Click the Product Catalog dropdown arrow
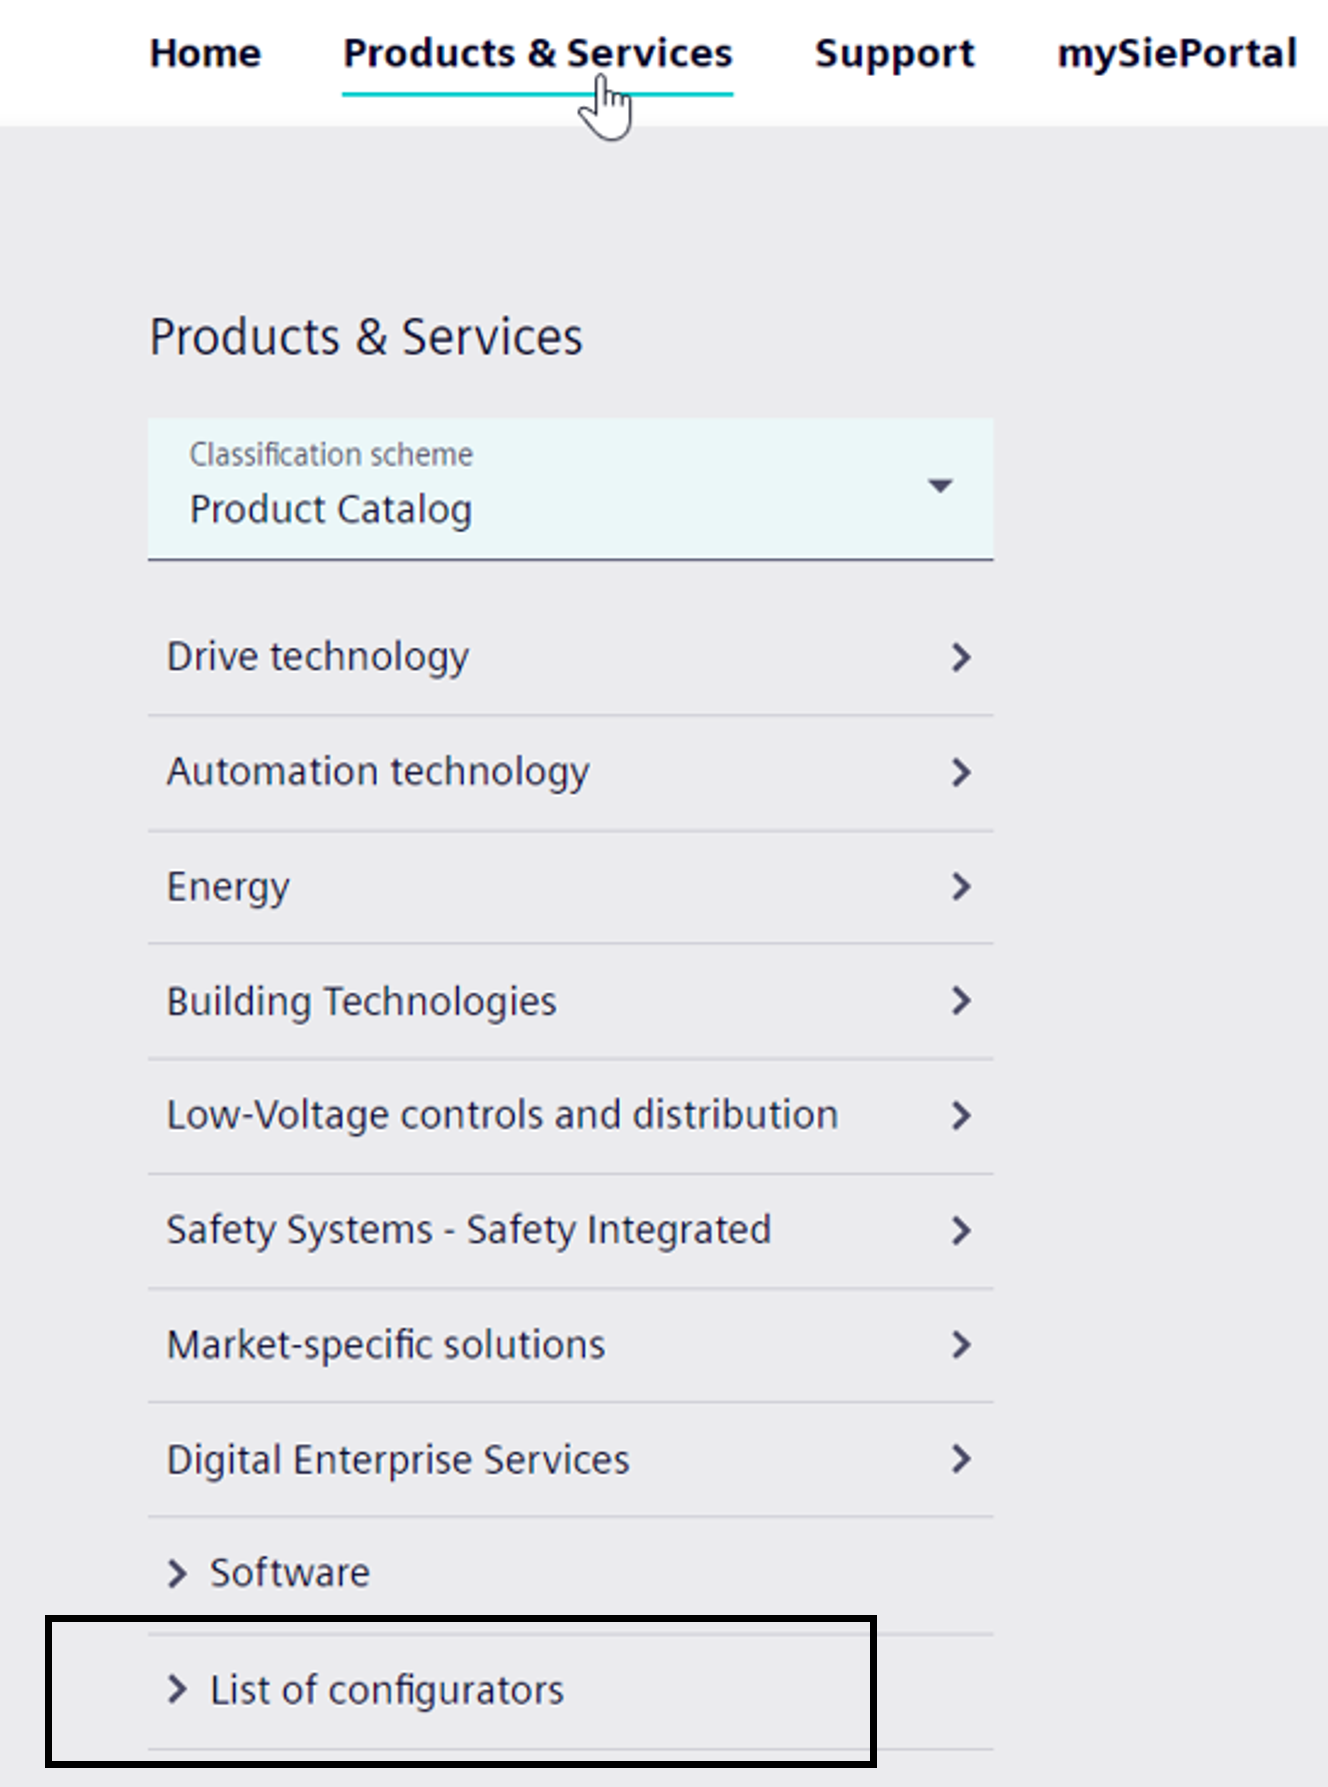 [939, 486]
